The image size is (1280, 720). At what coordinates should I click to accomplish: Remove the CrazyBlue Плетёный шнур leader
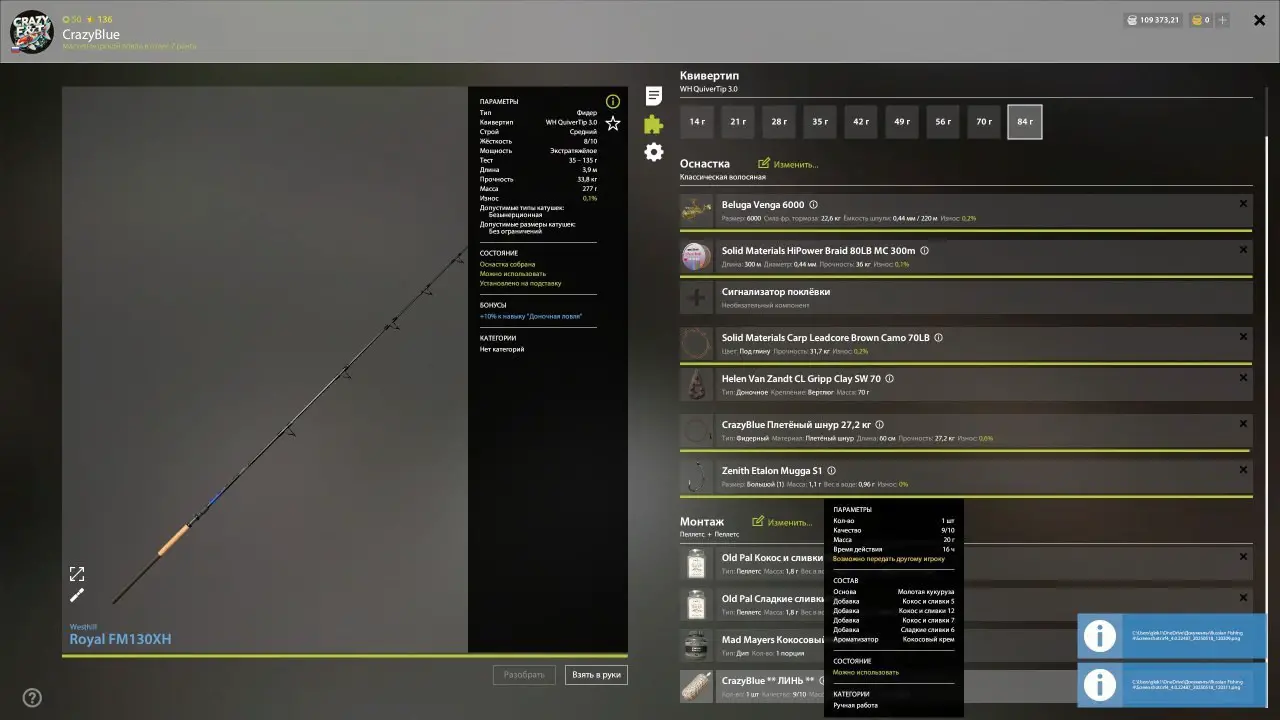point(1243,424)
